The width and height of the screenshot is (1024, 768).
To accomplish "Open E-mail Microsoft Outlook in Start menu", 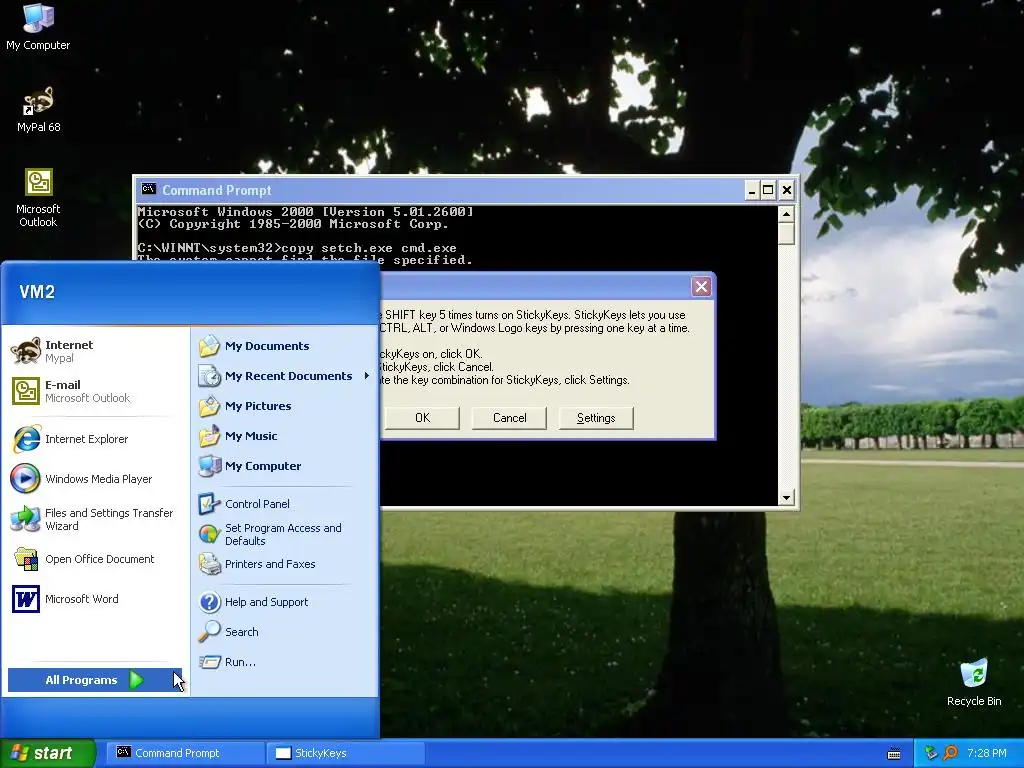I will (x=95, y=391).
